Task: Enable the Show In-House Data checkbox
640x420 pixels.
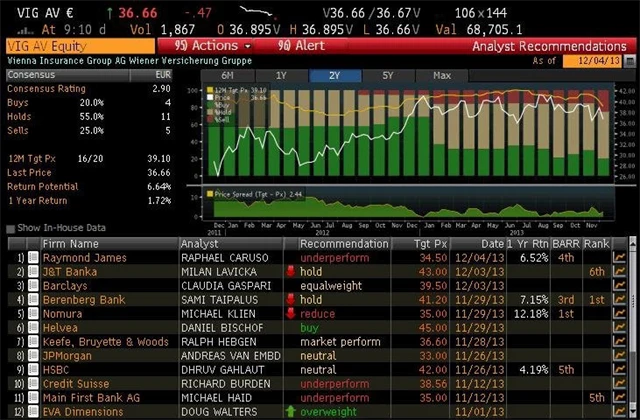Action: coord(11,229)
